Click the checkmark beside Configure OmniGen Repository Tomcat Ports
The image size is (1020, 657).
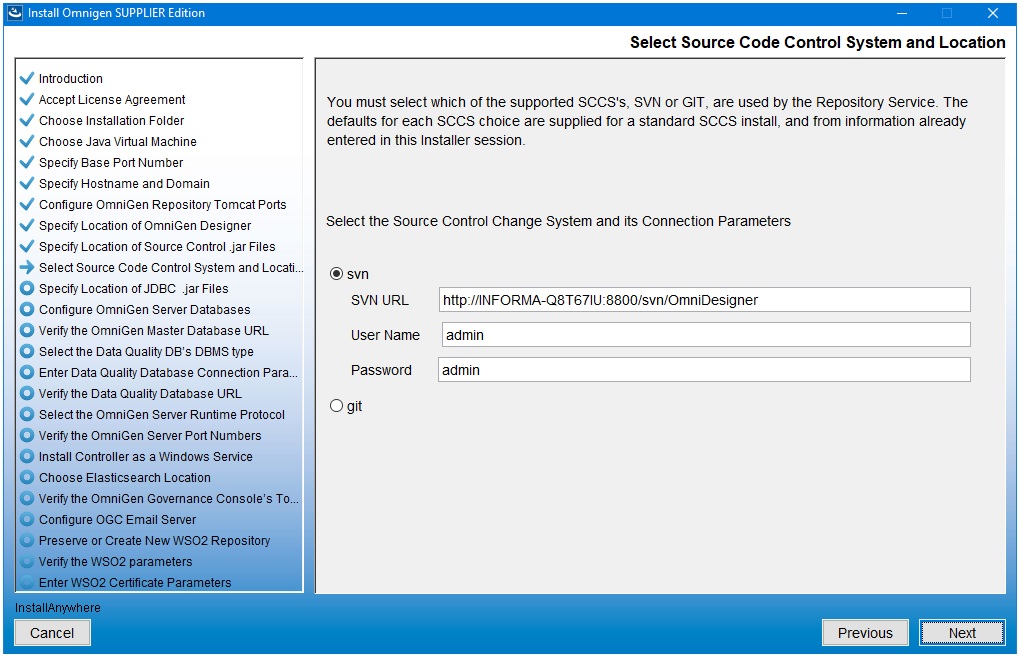coord(27,204)
